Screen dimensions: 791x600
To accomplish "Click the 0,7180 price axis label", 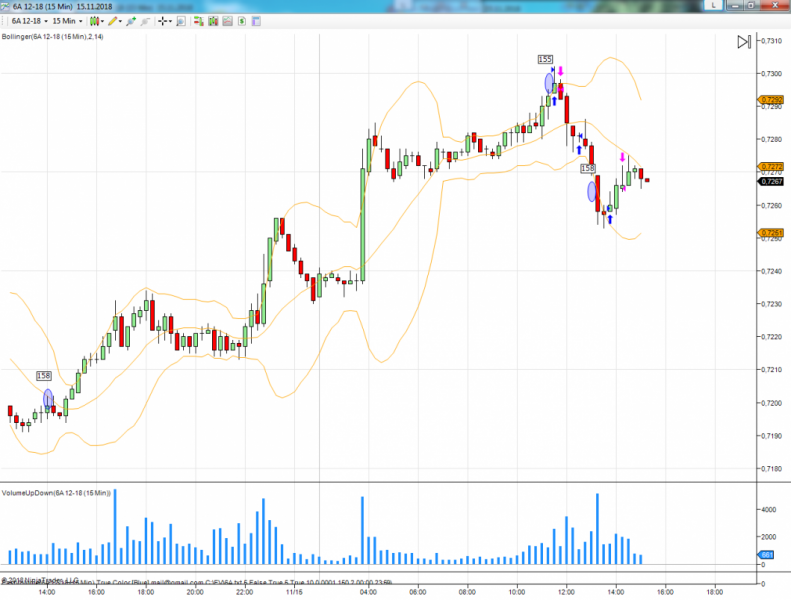I will point(772,469).
